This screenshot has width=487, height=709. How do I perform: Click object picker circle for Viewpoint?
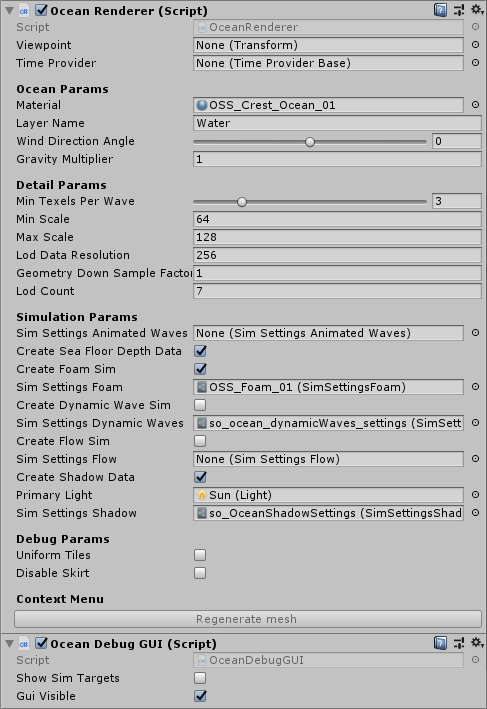click(475, 45)
